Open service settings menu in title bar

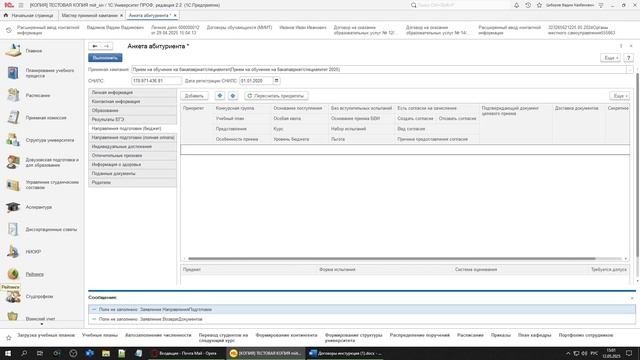click(601, 5)
